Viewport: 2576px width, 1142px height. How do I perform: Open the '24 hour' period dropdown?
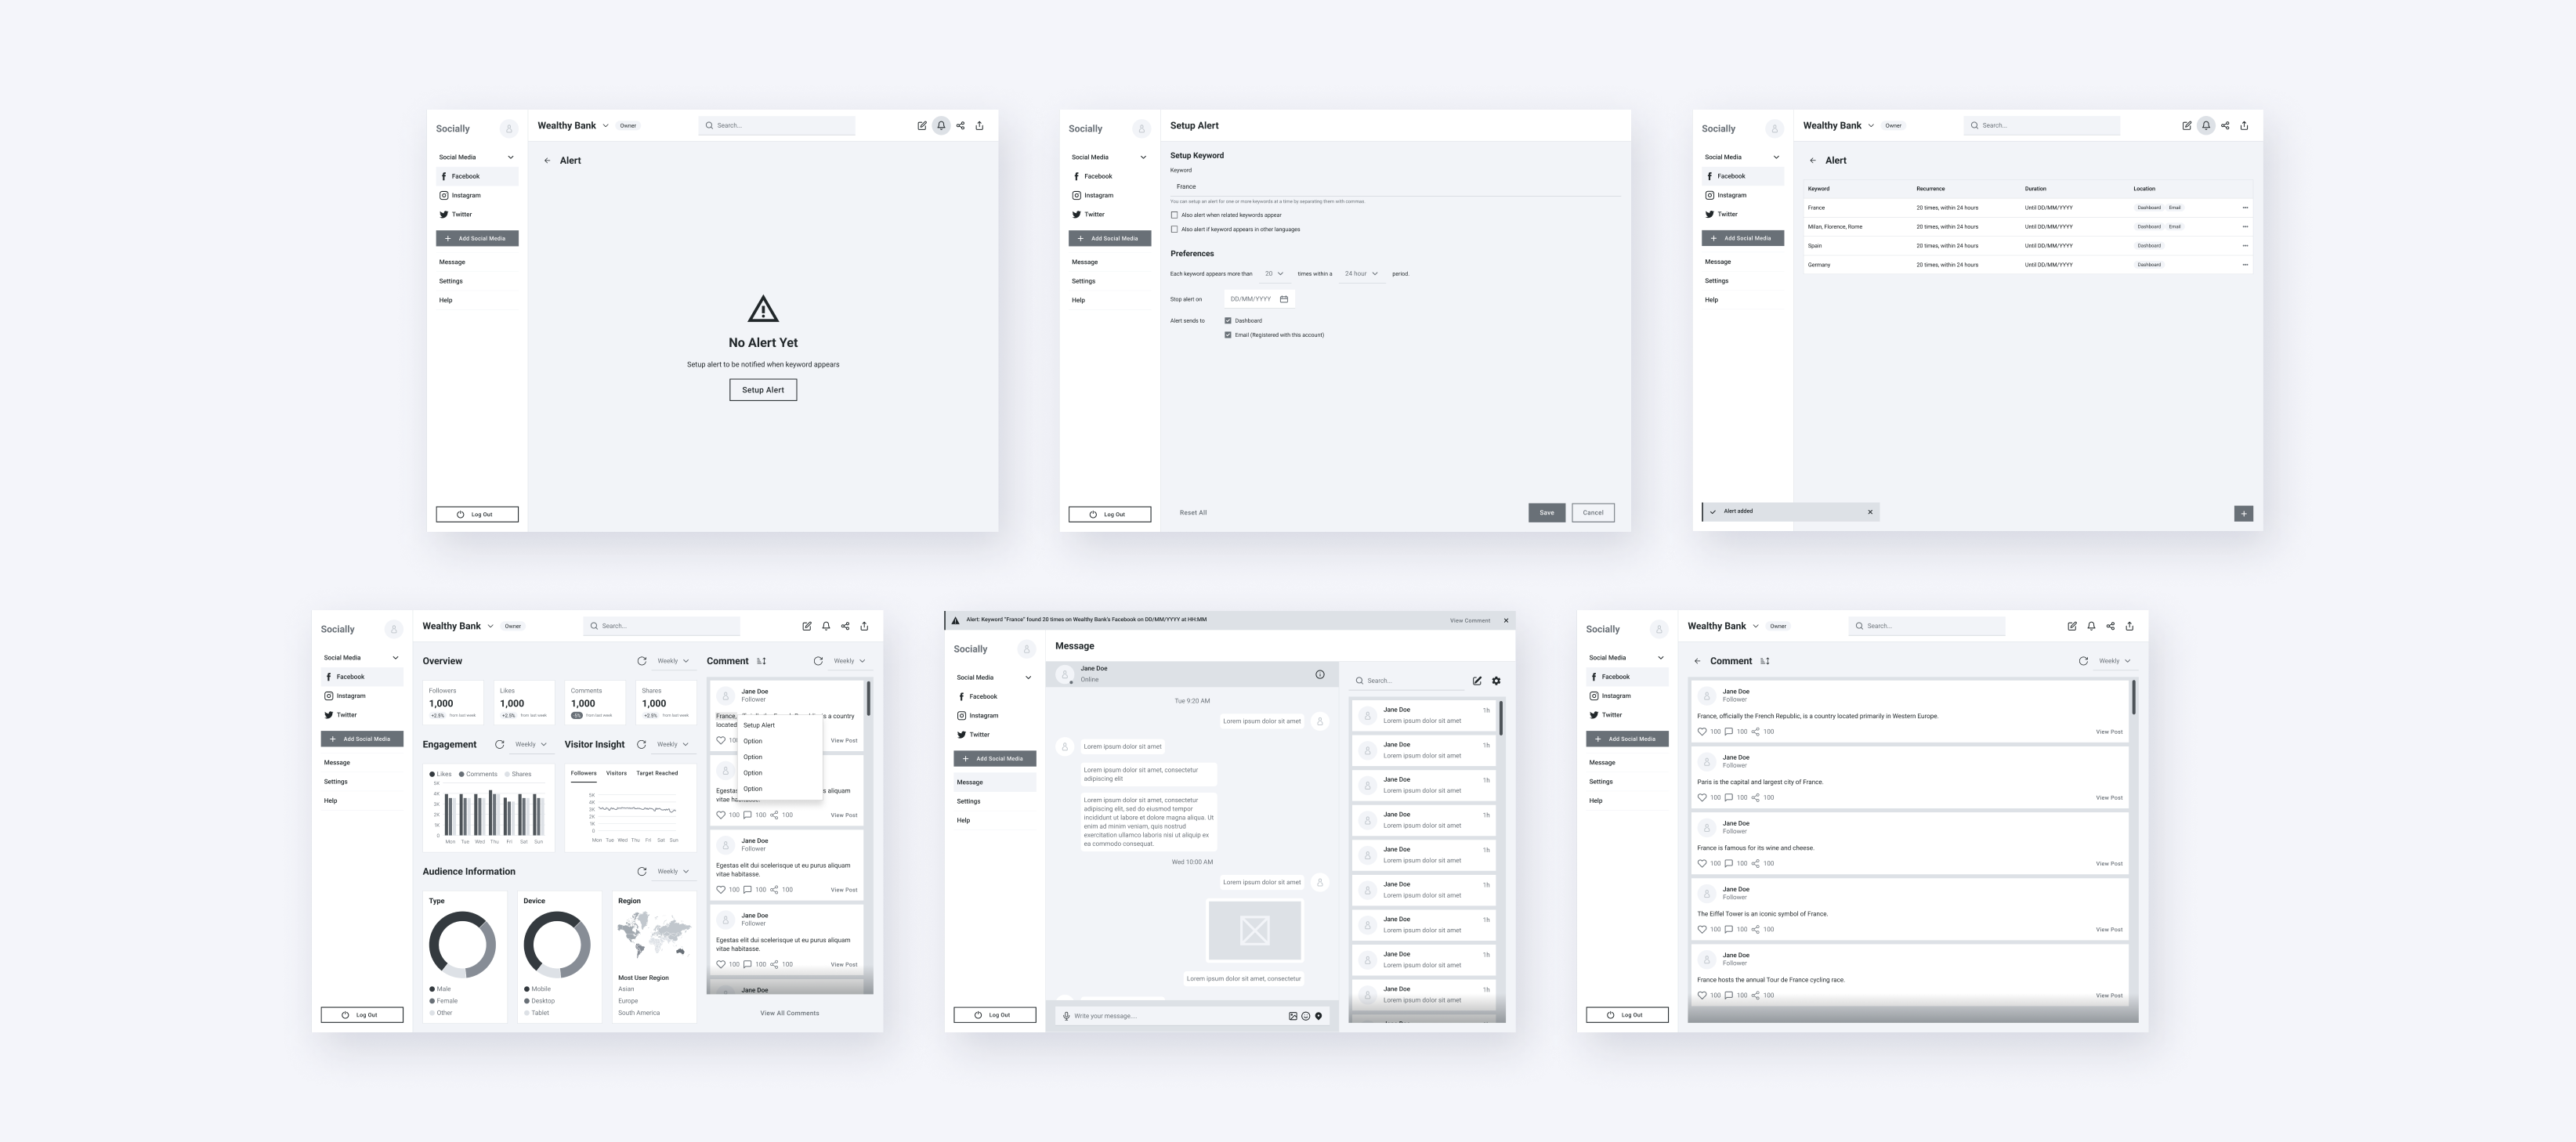point(1361,274)
